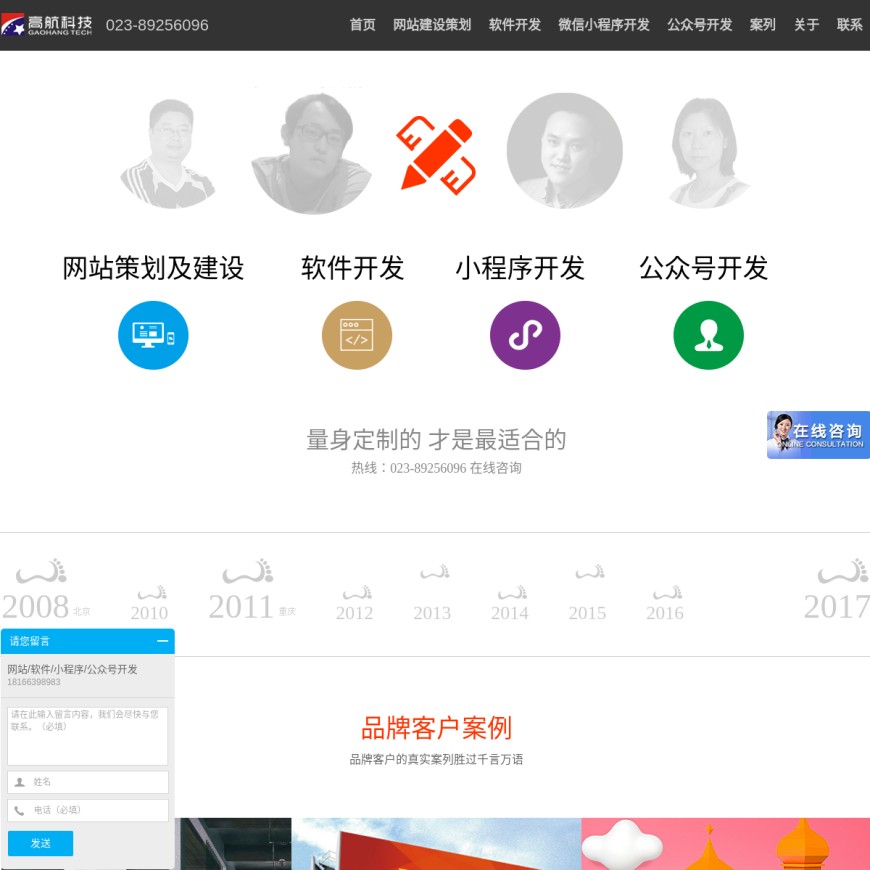Click the 软件开发 large heading link
The height and width of the screenshot is (870, 870).
[x=352, y=268]
